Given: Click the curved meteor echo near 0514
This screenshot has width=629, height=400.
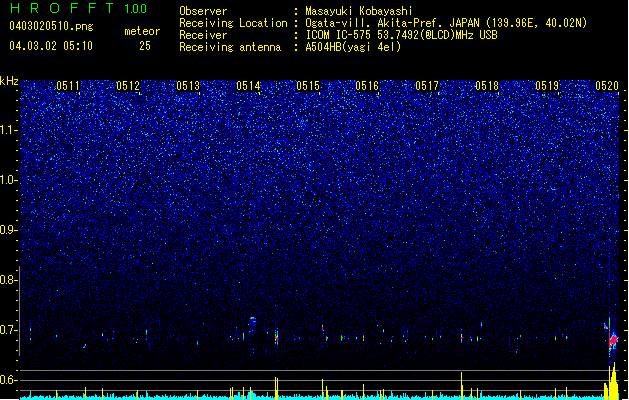Looking at the screenshot, I should [x=252, y=323].
